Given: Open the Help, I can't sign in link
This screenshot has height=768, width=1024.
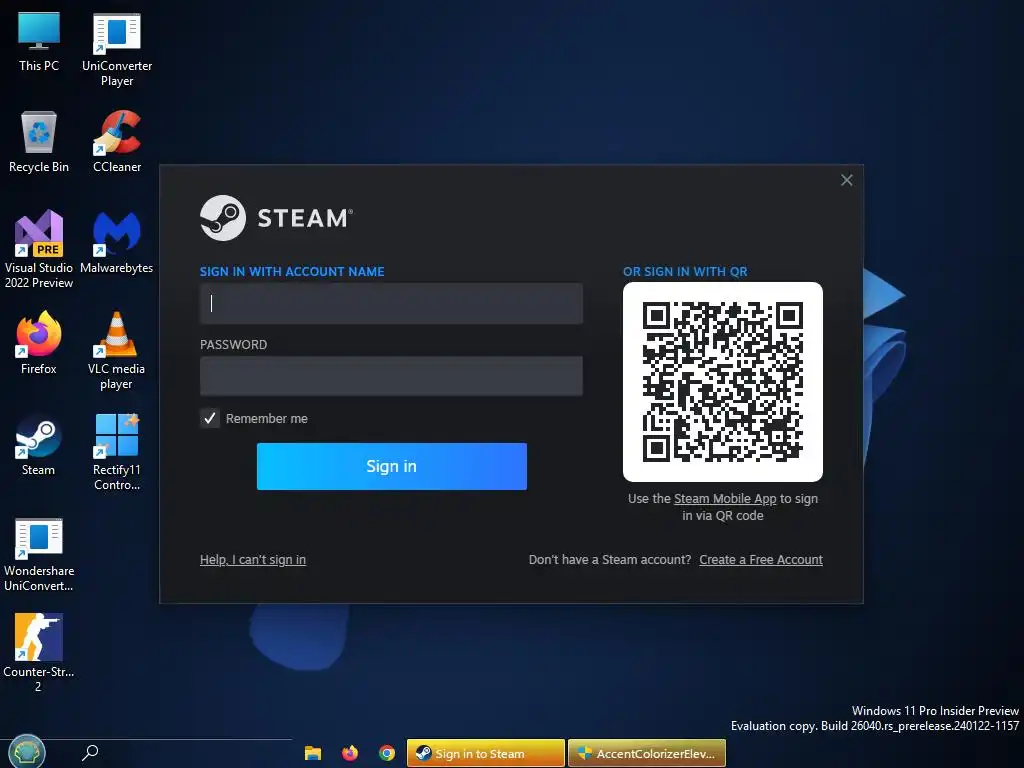Looking at the screenshot, I should (x=253, y=560).
